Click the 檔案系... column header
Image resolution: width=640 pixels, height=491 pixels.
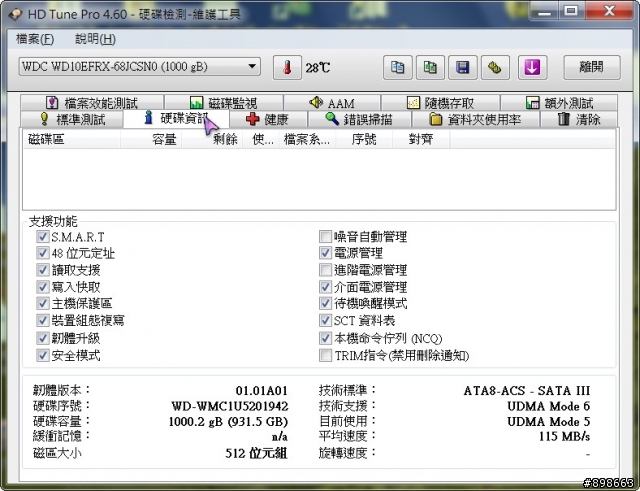click(x=307, y=140)
